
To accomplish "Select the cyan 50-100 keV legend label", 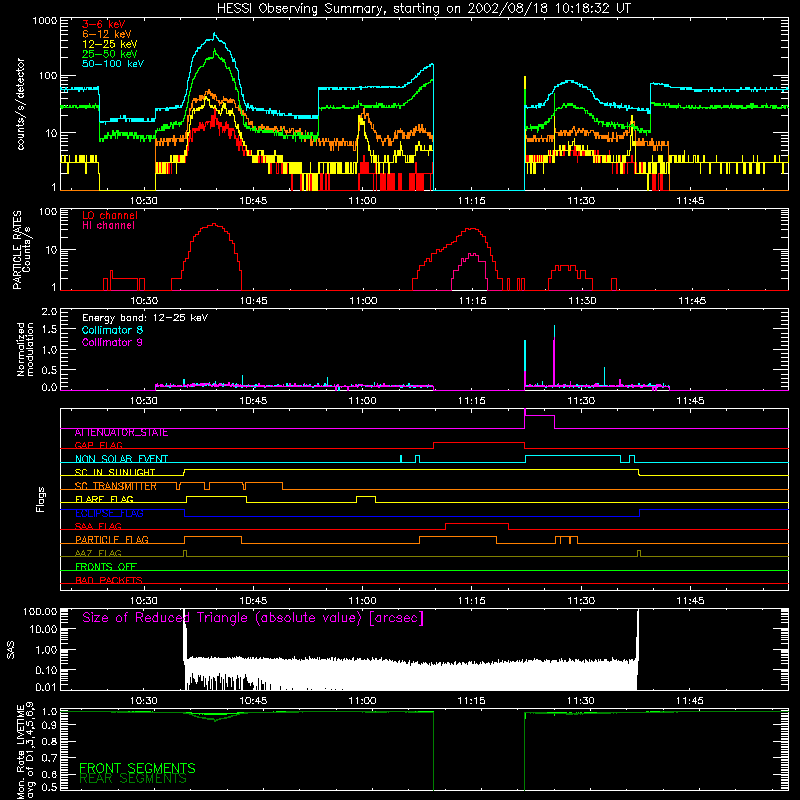I will [113, 63].
